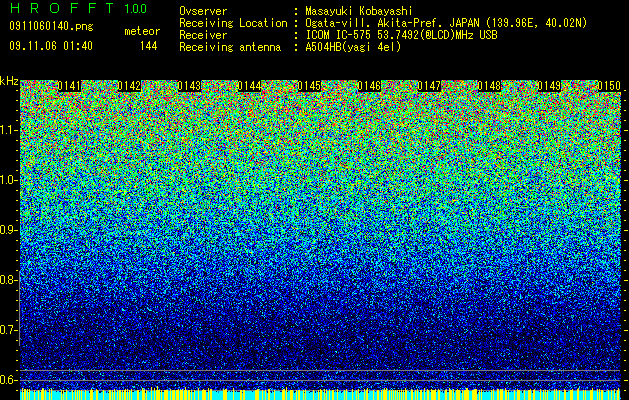Click the date 09.11.06 01:40 text

pyautogui.click(x=51, y=46)
